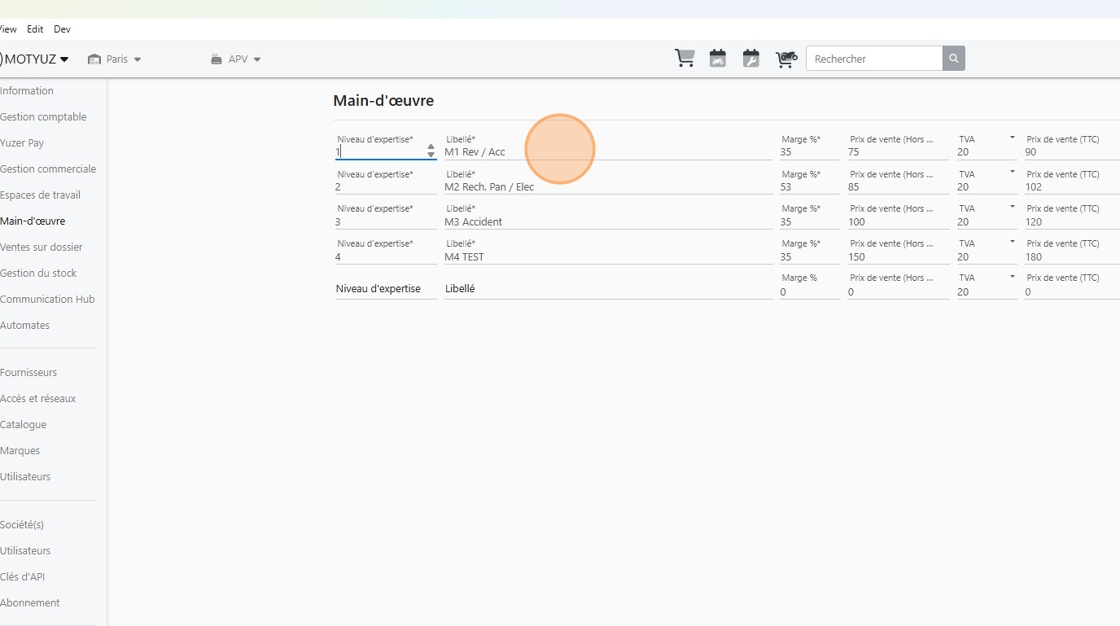Open Communication Hub in sidebar
The image size is (1120, 626).
coord(47,299)
